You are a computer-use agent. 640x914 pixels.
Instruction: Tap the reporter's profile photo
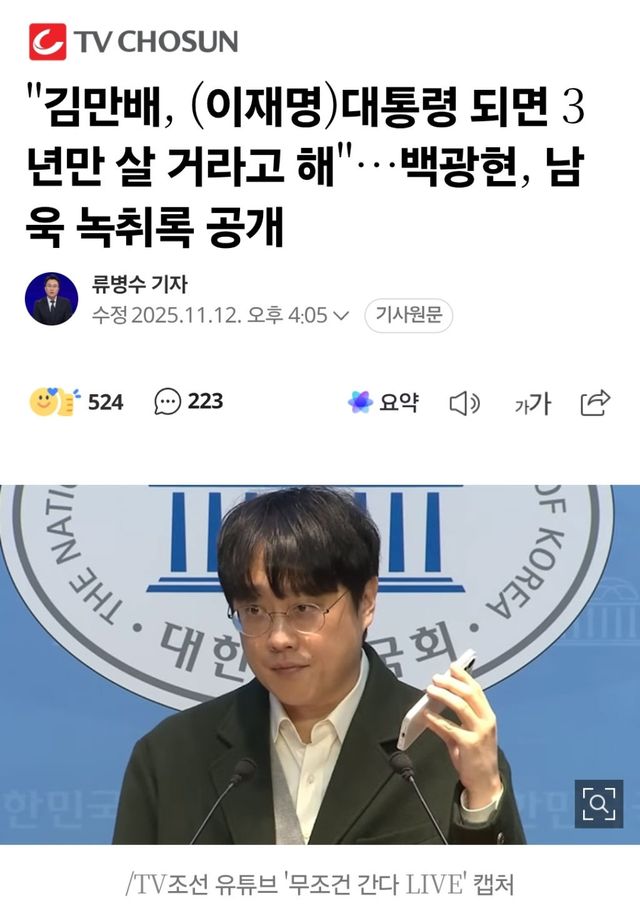pos(51,298)
